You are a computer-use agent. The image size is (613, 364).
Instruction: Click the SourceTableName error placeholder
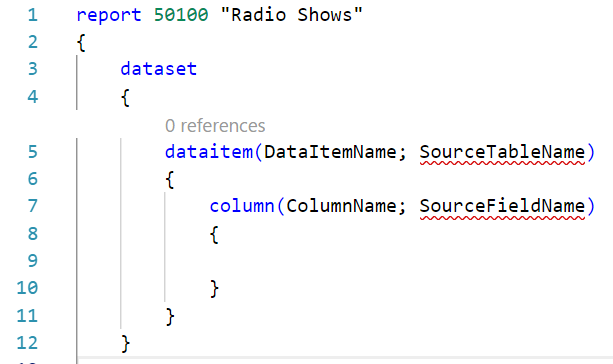coord(502,152)
